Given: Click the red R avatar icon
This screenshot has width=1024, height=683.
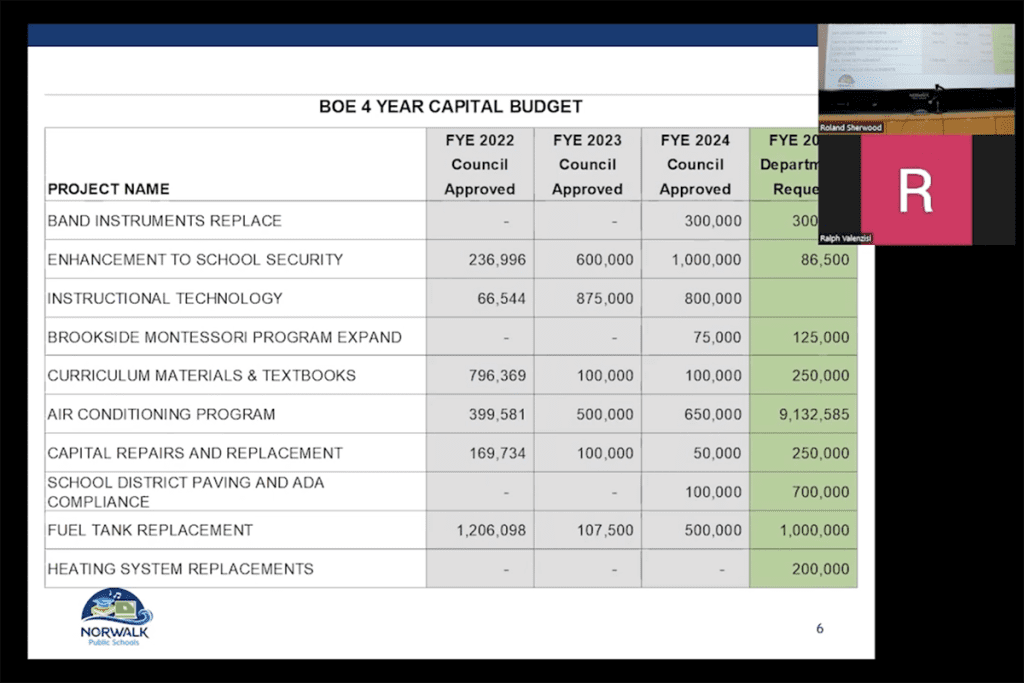Looking at the screenshot, I should (916, 190).
